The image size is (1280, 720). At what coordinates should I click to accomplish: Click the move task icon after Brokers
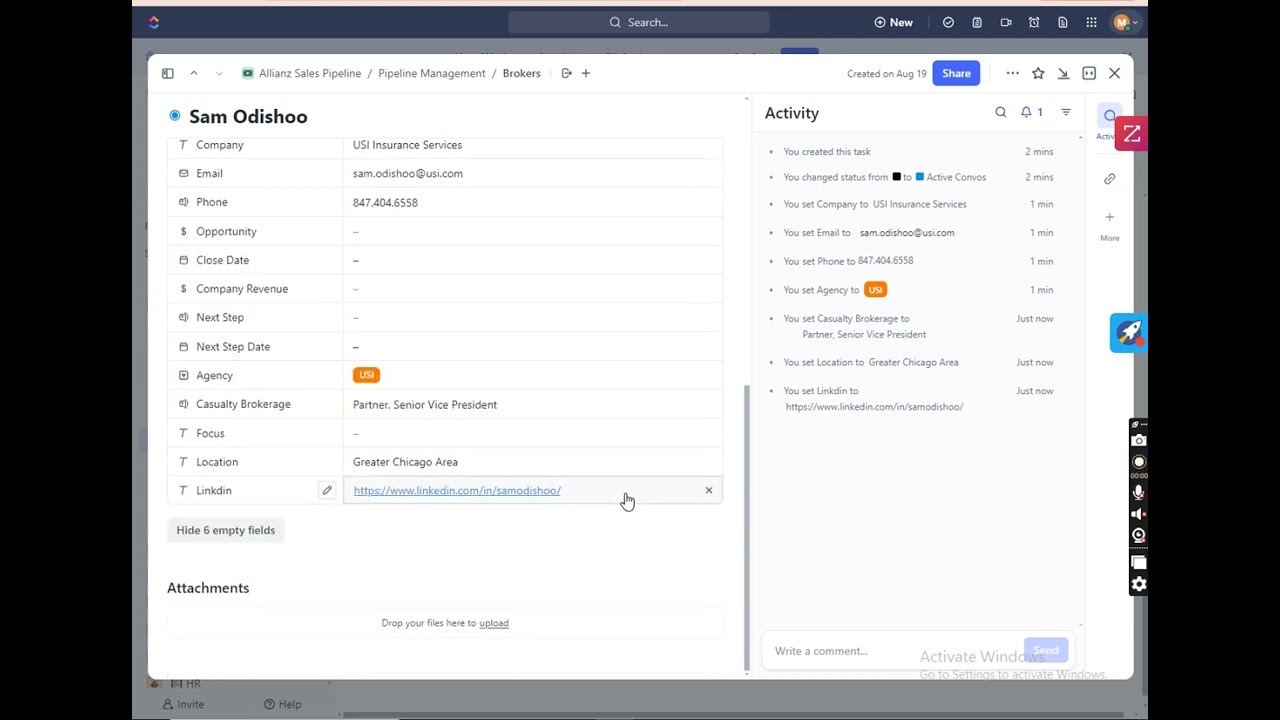(x=566, y=73)
